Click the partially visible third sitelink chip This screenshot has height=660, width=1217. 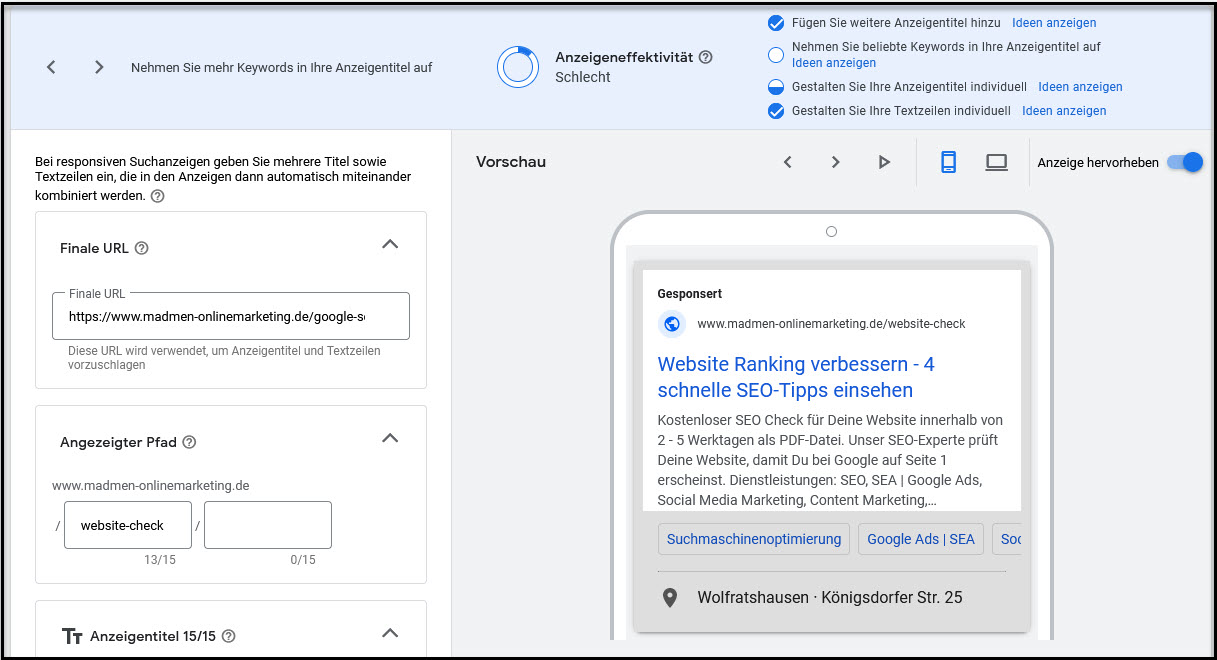(x=1007, y=539)
